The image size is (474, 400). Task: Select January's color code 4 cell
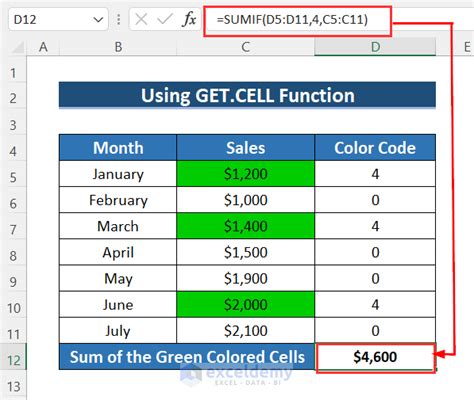click(375, 174)
